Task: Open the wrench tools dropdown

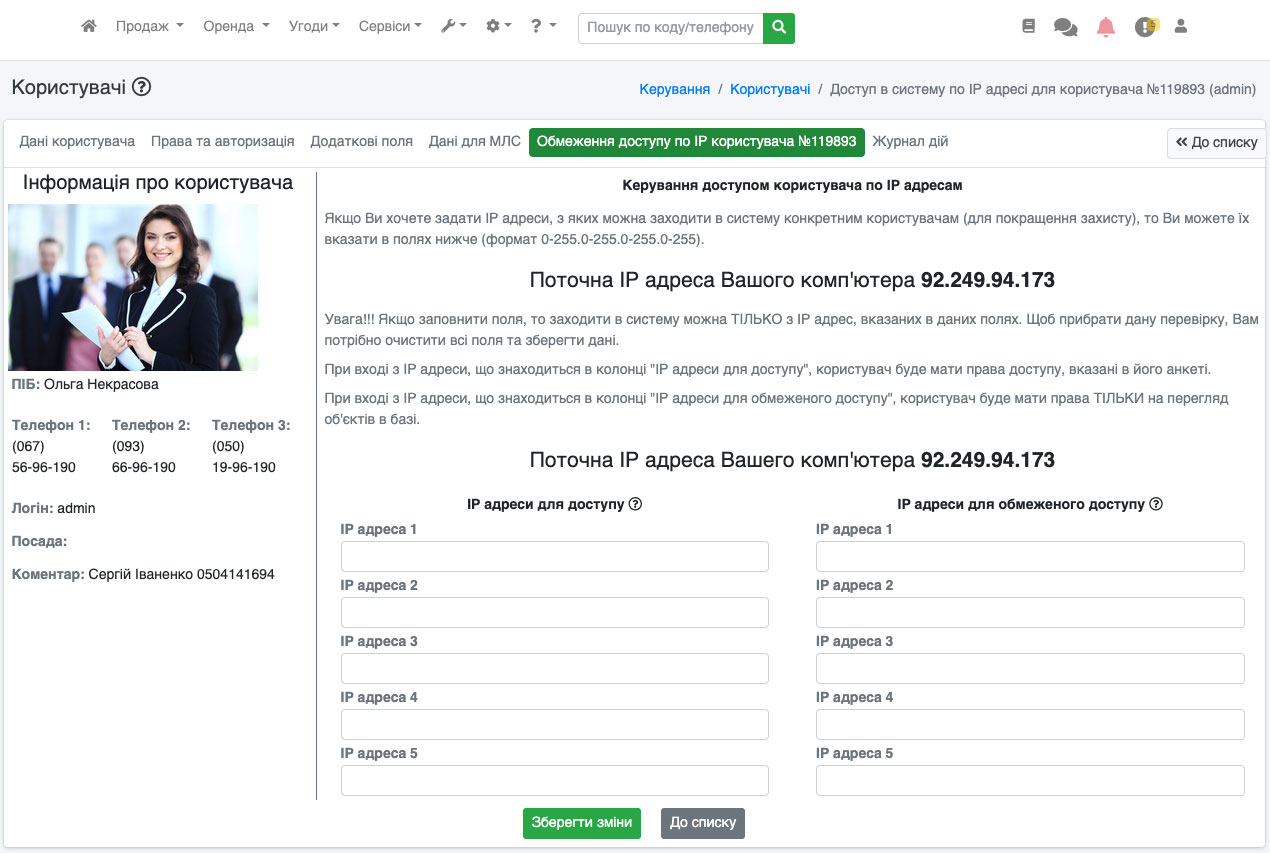Action: [x=453, y=27]
